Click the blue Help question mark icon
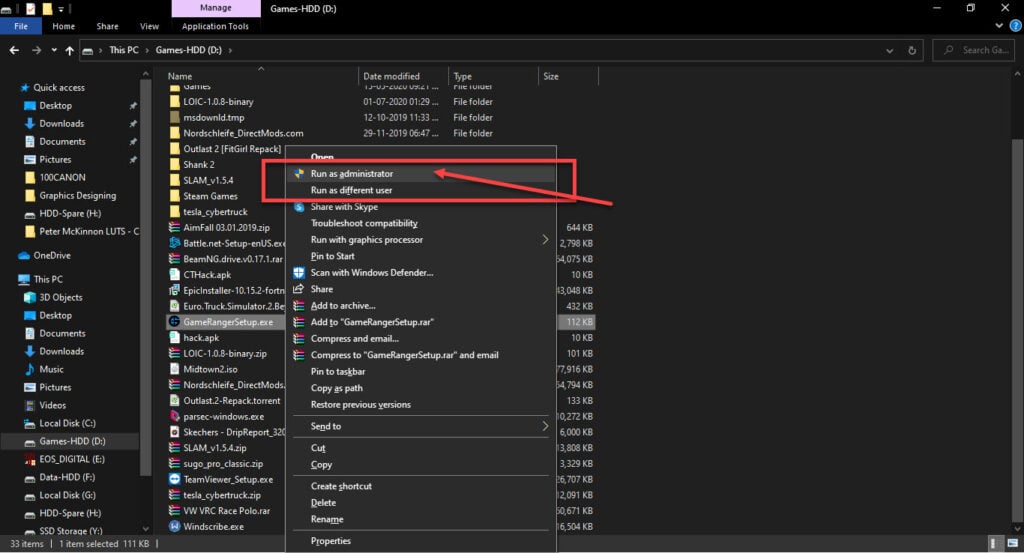This screenshot has width=1024, height=553. pos(1016,26)
